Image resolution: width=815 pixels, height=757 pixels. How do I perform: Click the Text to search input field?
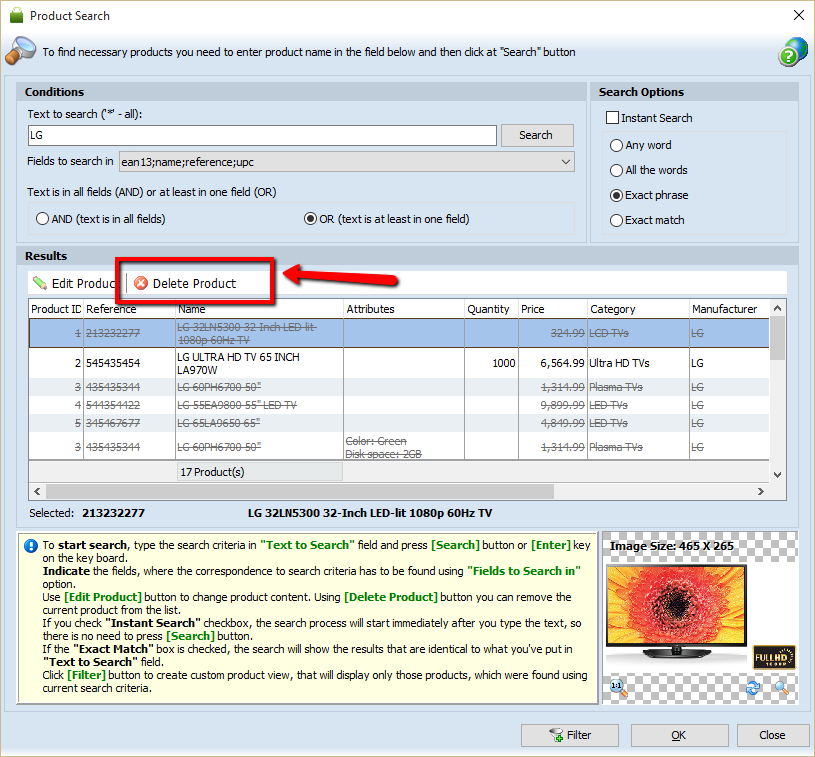click(x=262, y=135)
